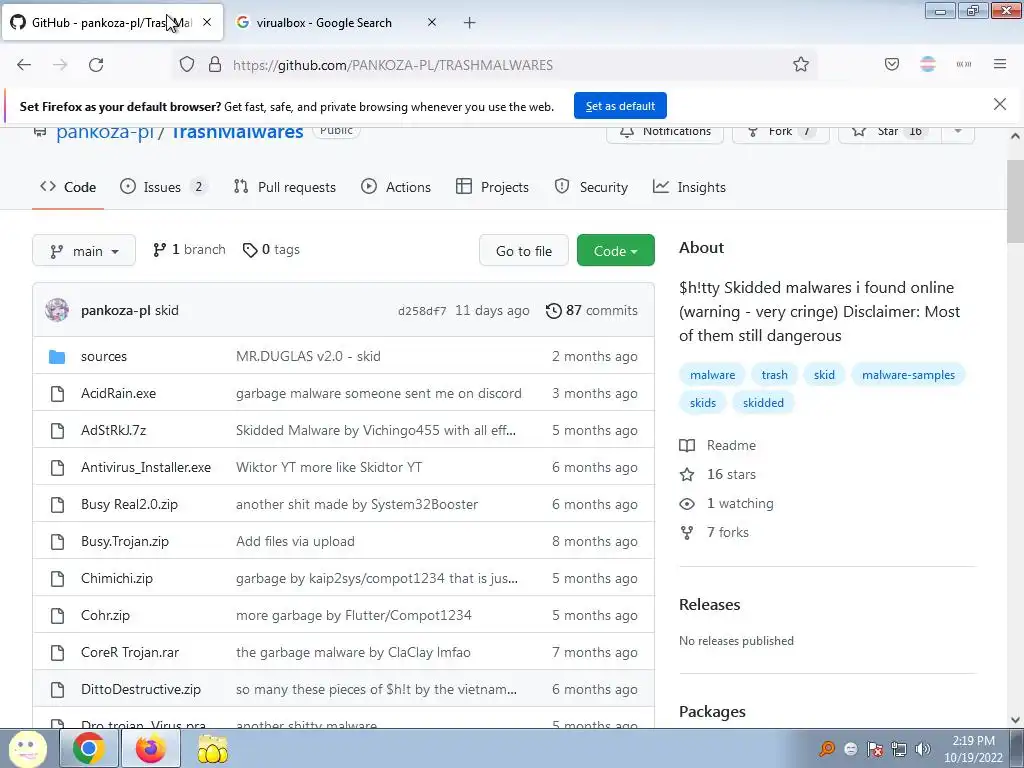Open the Security tab
This screenshot has width=1024, height=768.
pos(591,187)
